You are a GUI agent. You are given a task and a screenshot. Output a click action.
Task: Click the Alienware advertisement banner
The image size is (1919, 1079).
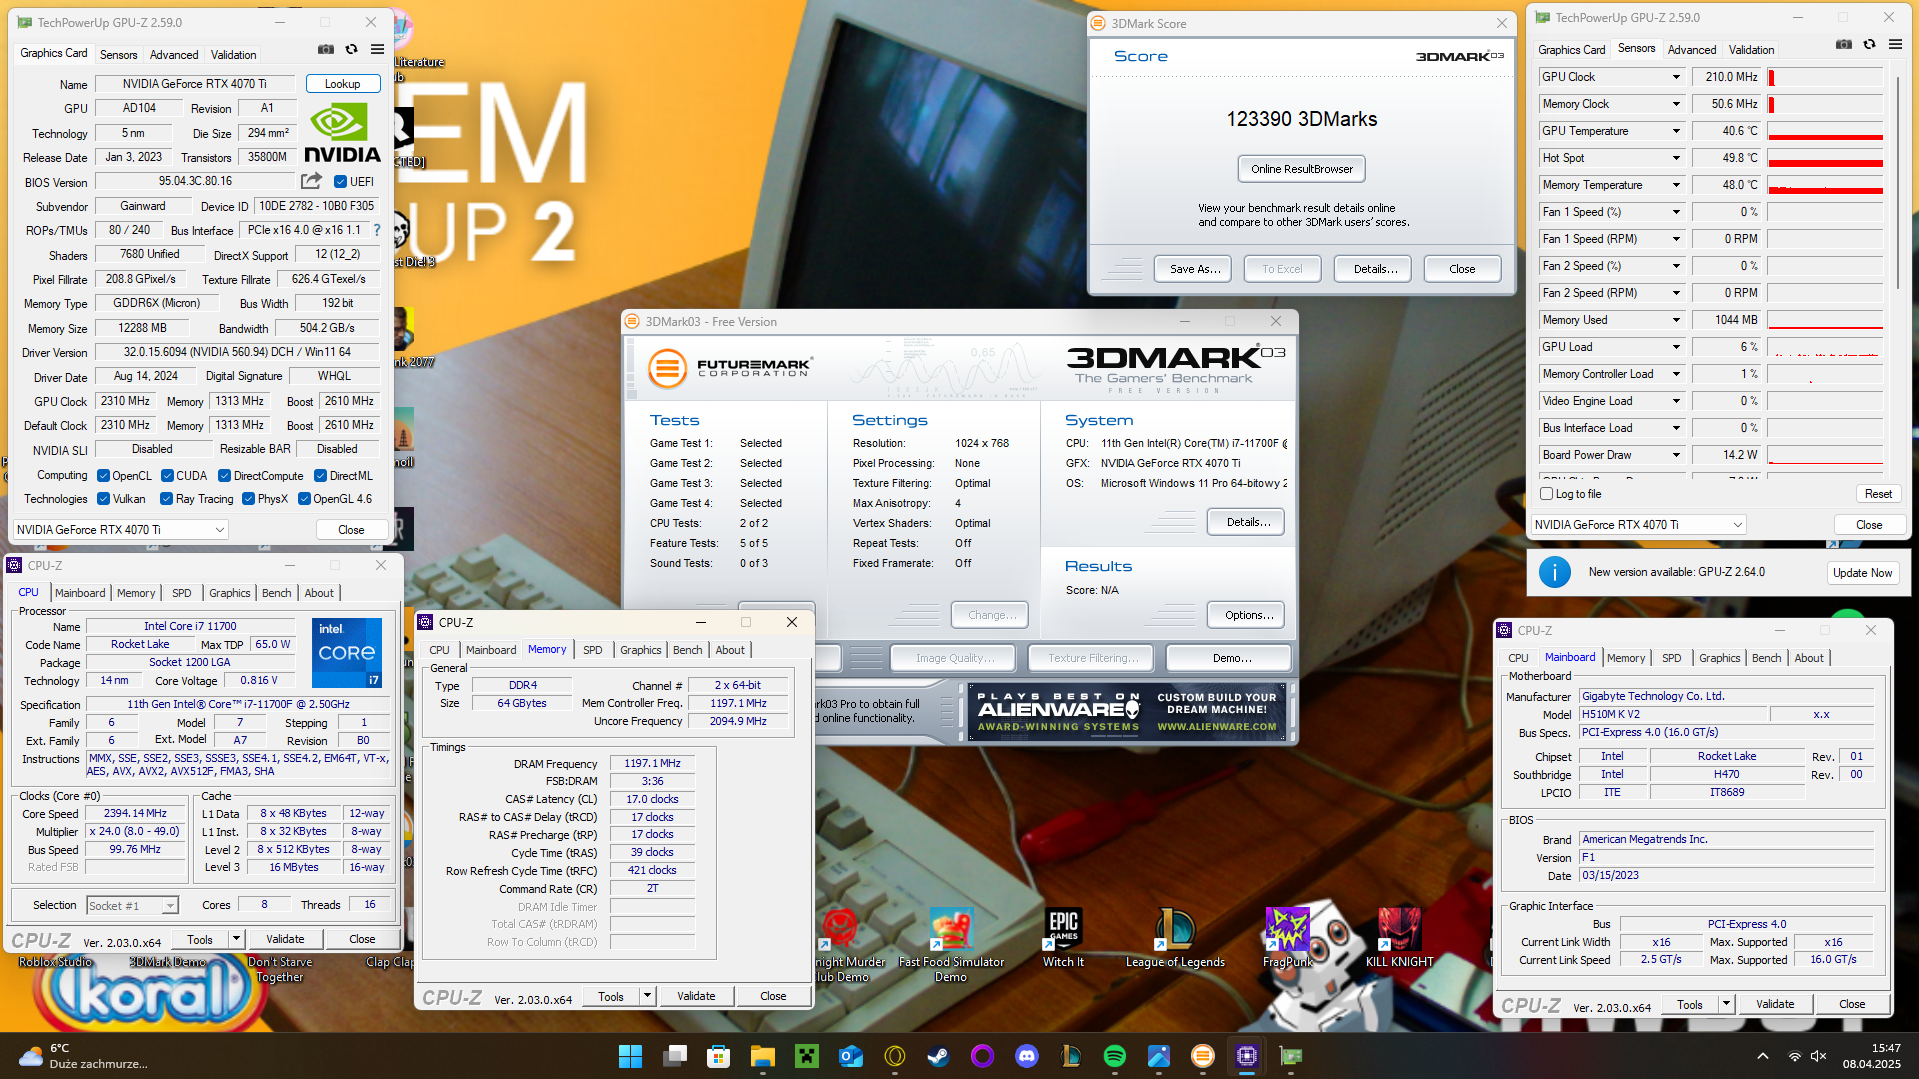(1127, 712)
